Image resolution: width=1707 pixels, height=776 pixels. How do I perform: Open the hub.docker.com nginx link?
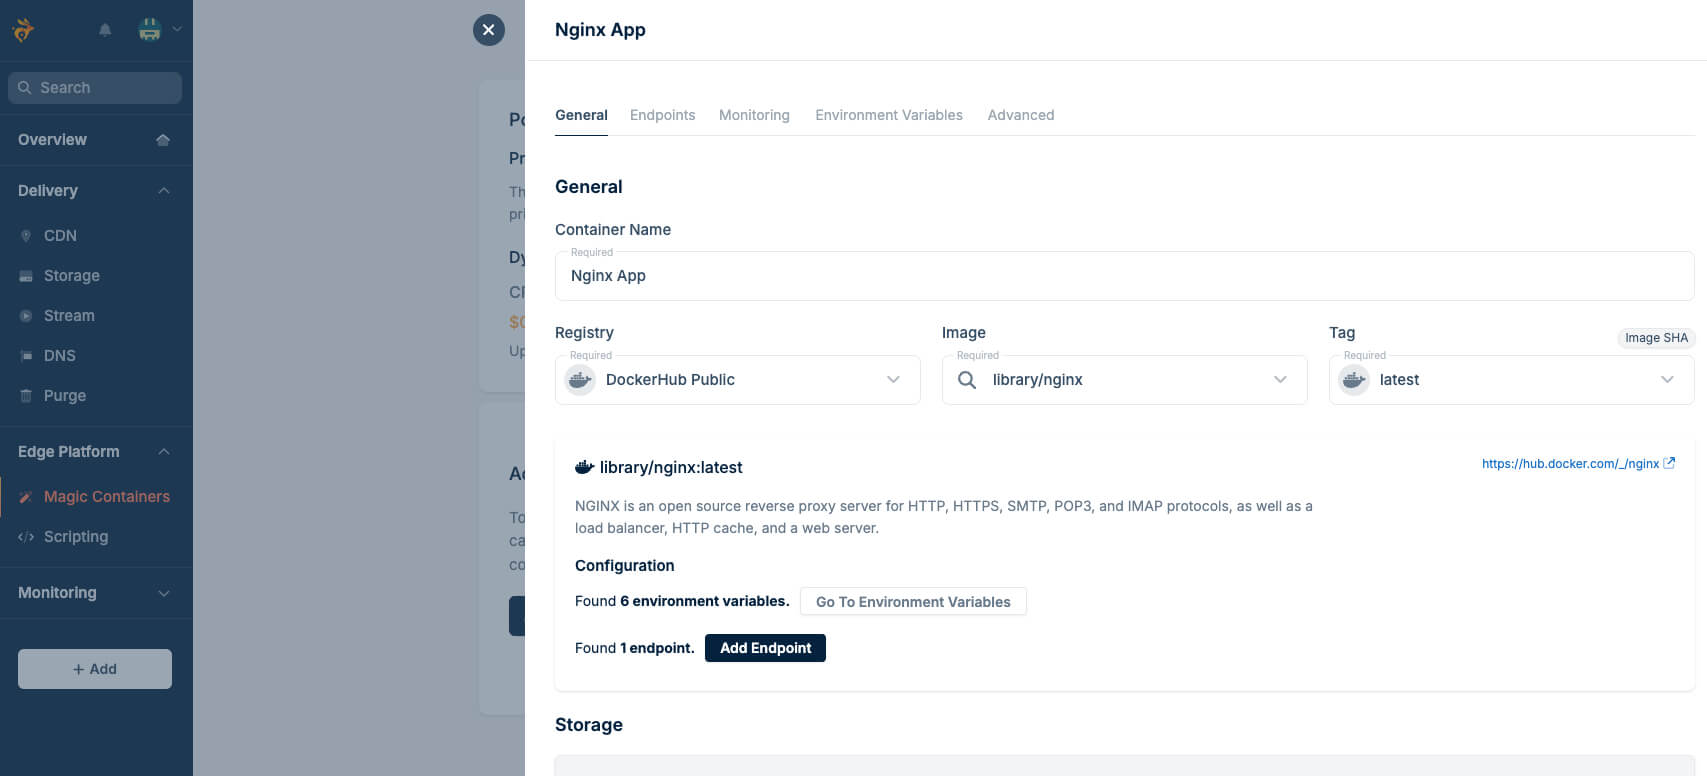pyautogui.click(x=1570, y=463)
